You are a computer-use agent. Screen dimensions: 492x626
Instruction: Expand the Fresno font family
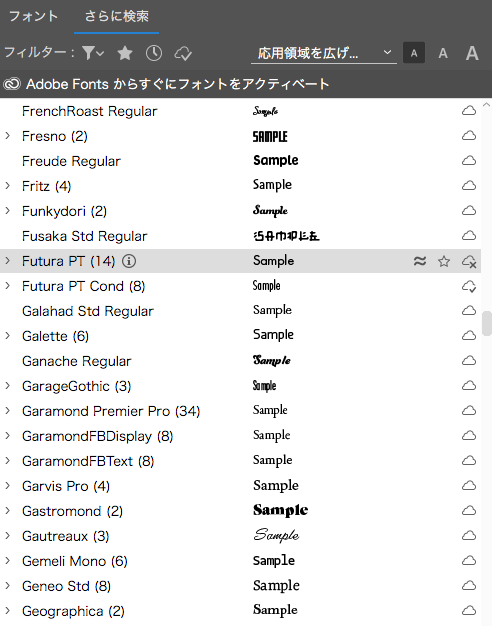8,136
